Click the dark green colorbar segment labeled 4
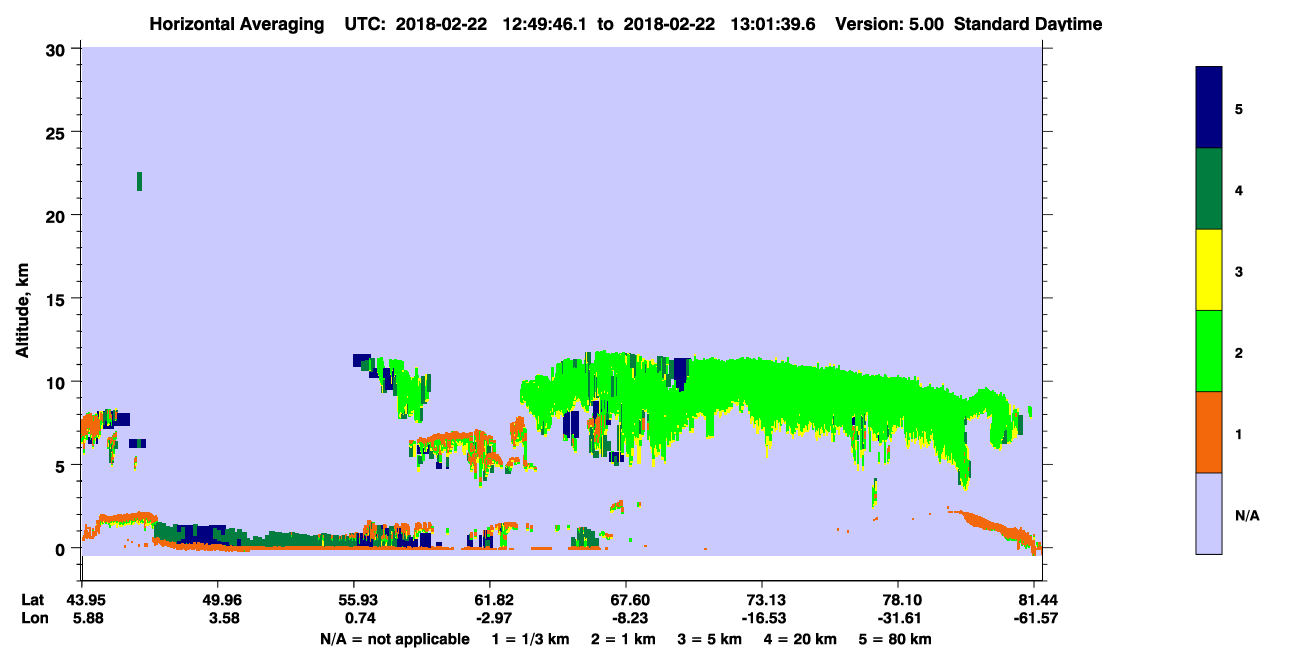1300x667 pixels. pos(1209,189)
